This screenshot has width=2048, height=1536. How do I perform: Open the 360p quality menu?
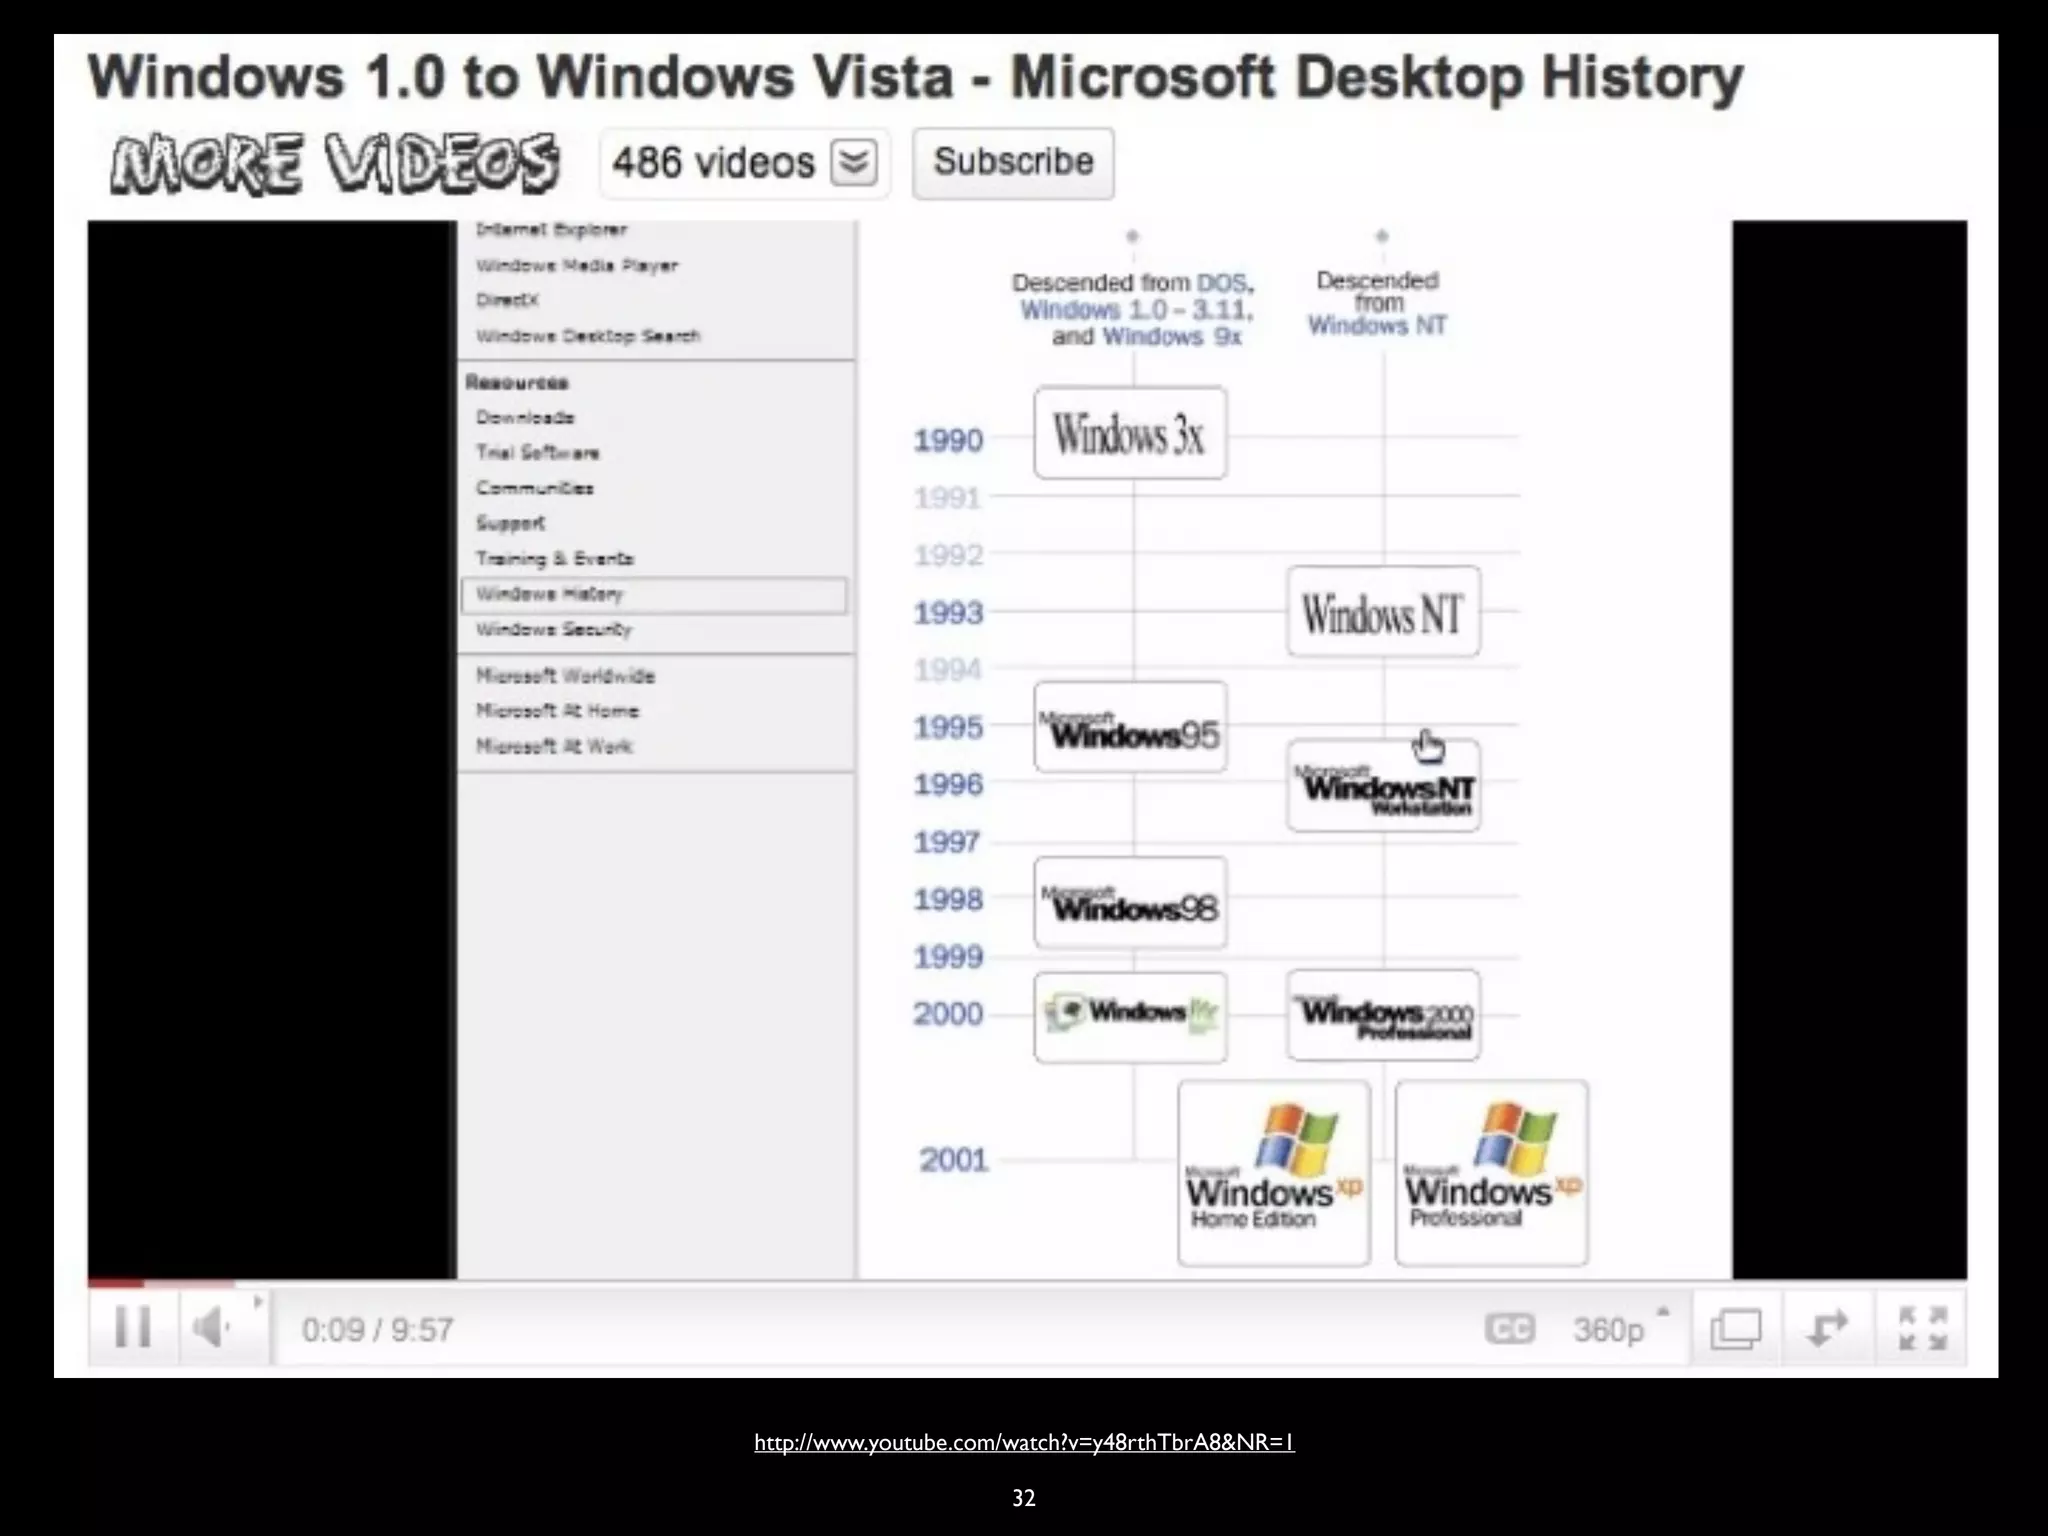1608,1330
